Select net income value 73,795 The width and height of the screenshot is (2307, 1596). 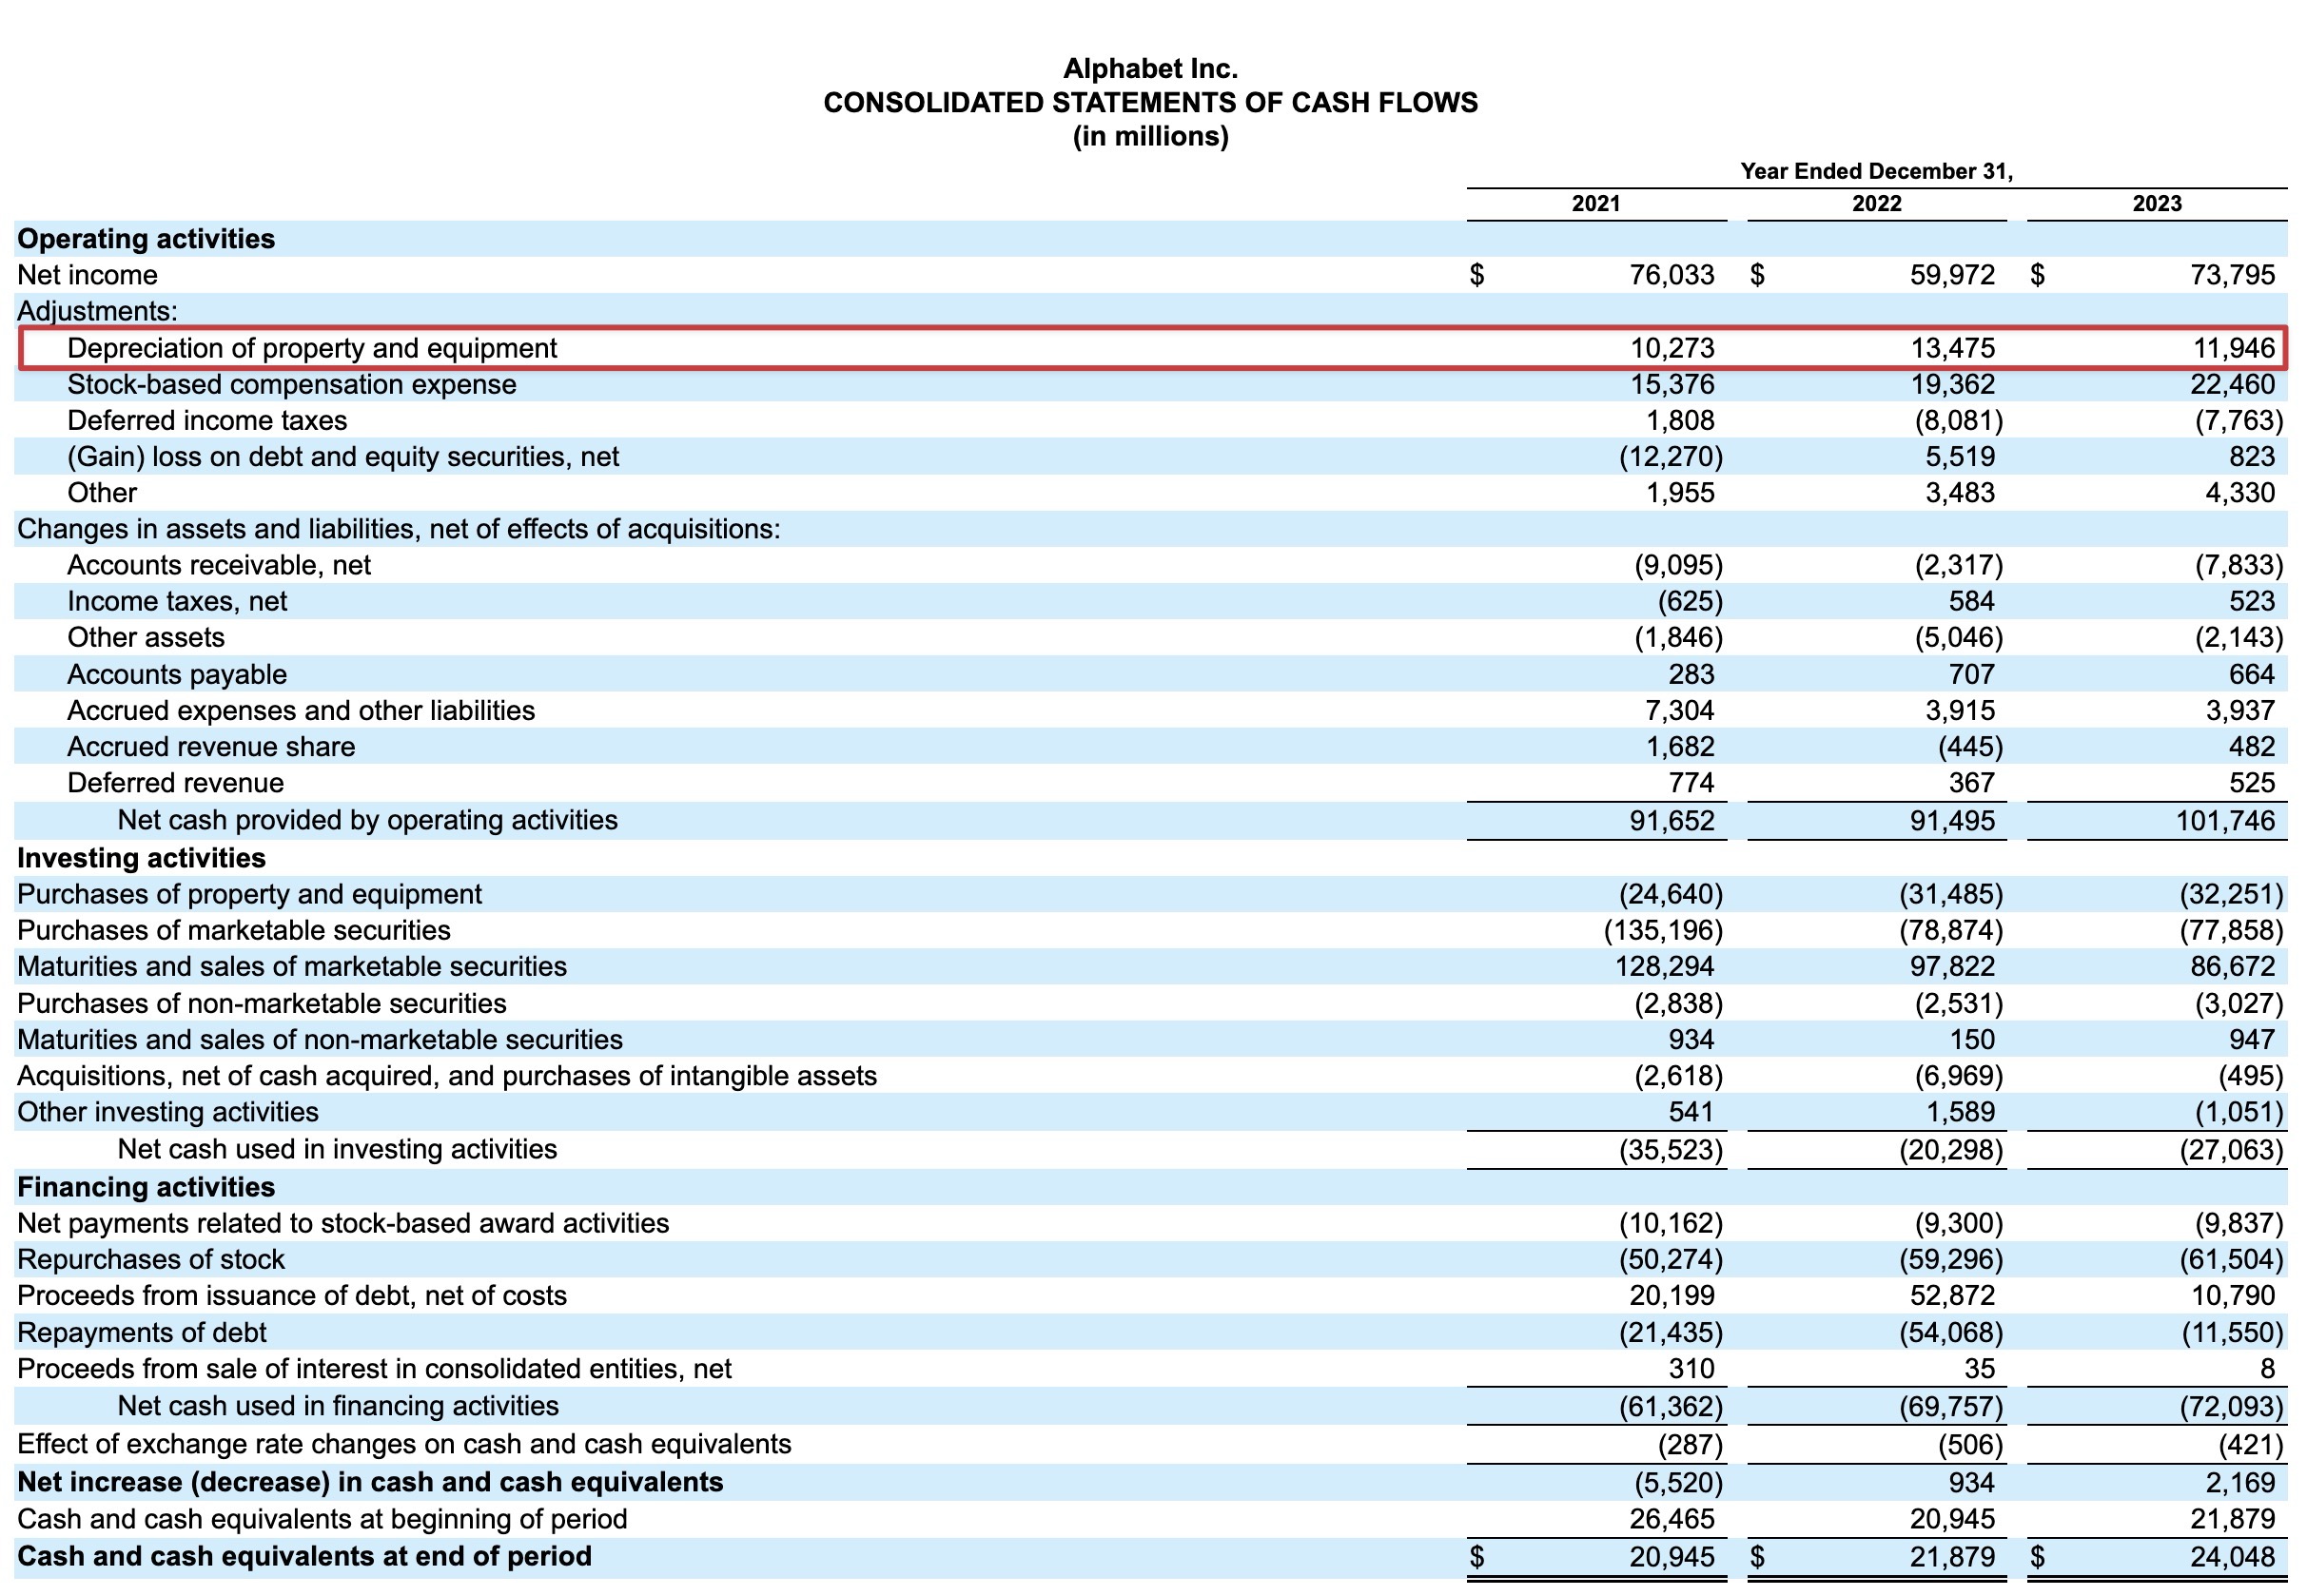[x=2232, y=275]
